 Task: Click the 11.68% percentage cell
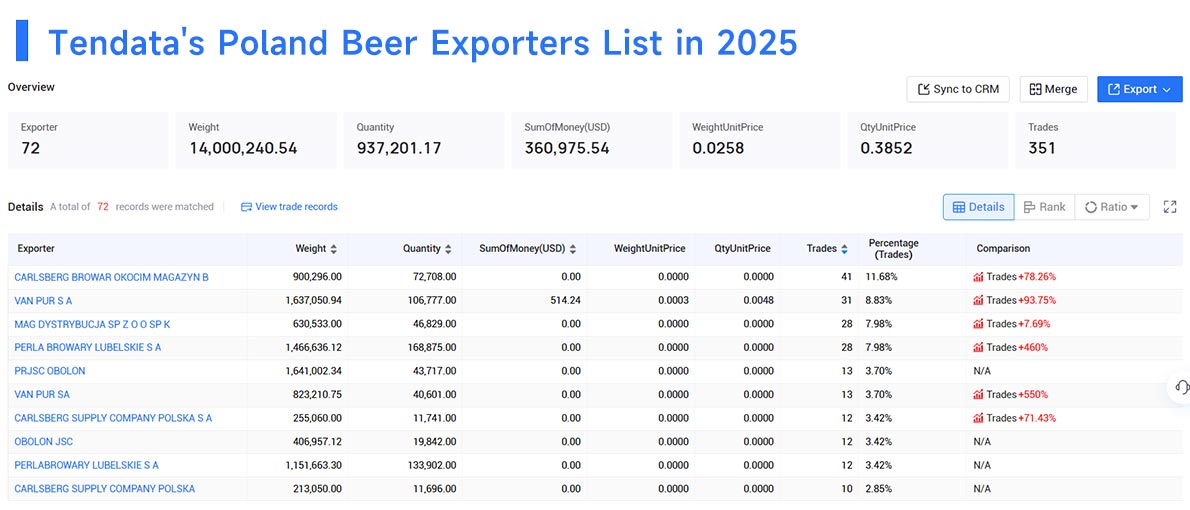879,277
